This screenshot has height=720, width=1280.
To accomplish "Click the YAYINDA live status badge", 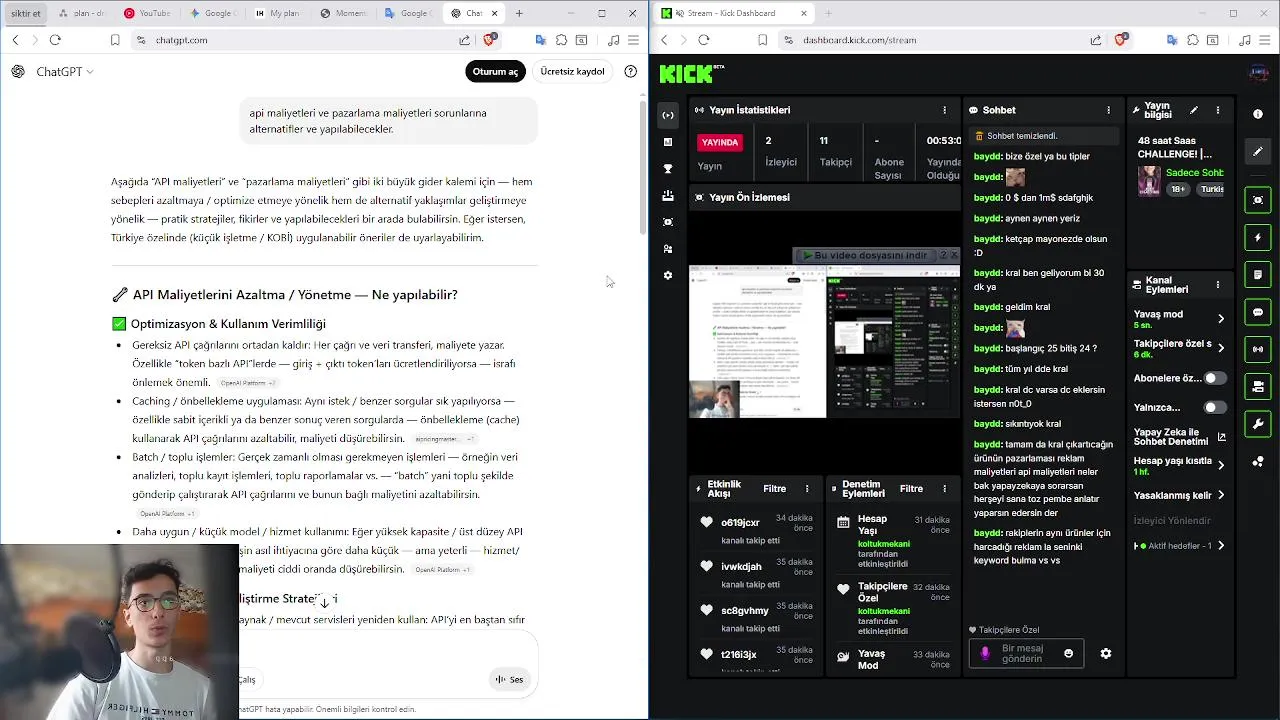I will click(x=720, y=143).
